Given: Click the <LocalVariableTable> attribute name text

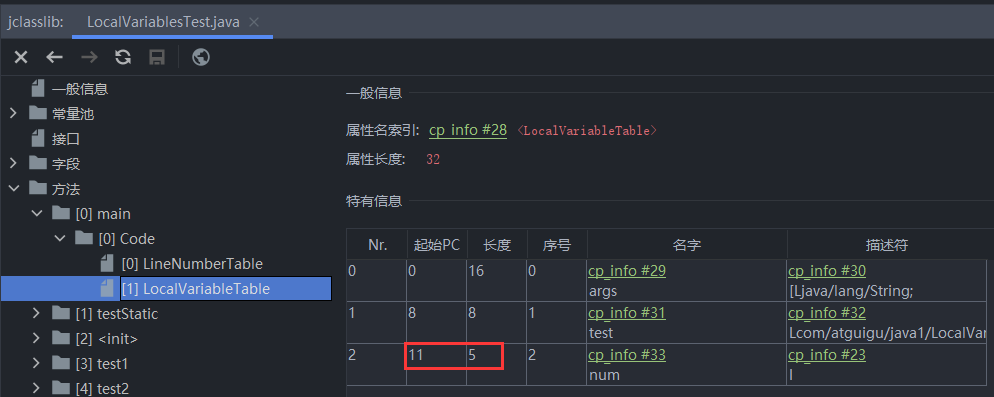Looking at the screenshot, I should coord(587,131).
